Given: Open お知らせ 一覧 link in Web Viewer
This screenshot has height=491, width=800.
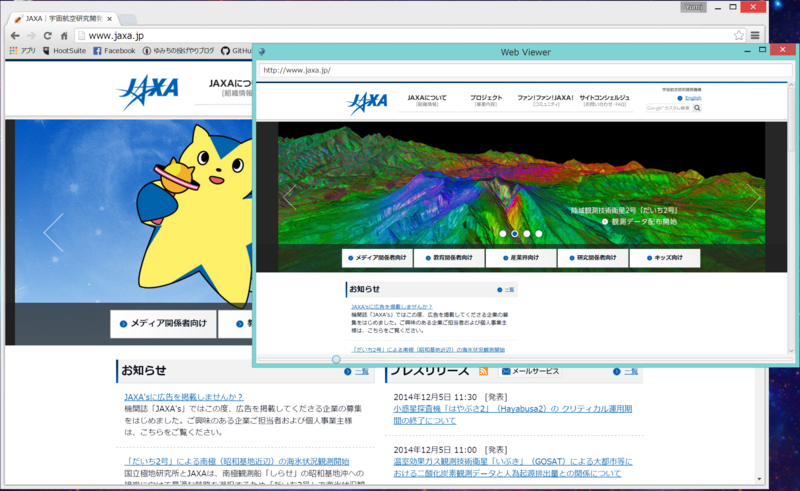Looking at the screenshot, I should pyautogui.click(x=506, y=289).
